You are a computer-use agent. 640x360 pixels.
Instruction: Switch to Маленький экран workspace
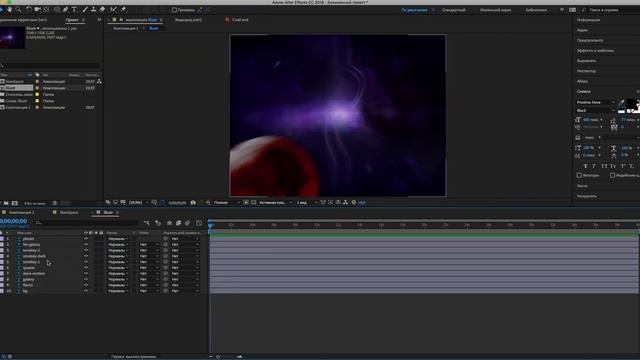coord(495,10)
